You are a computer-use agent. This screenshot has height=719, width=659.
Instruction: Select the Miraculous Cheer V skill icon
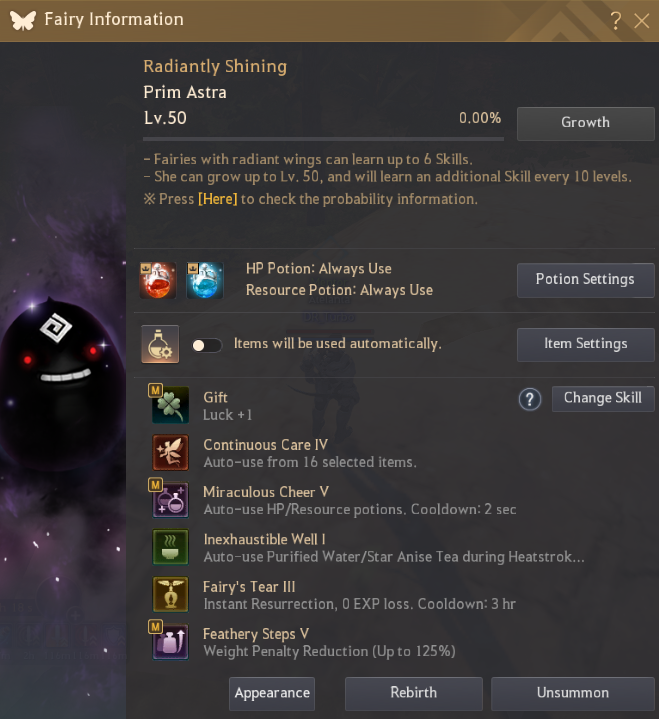[170, 500]
